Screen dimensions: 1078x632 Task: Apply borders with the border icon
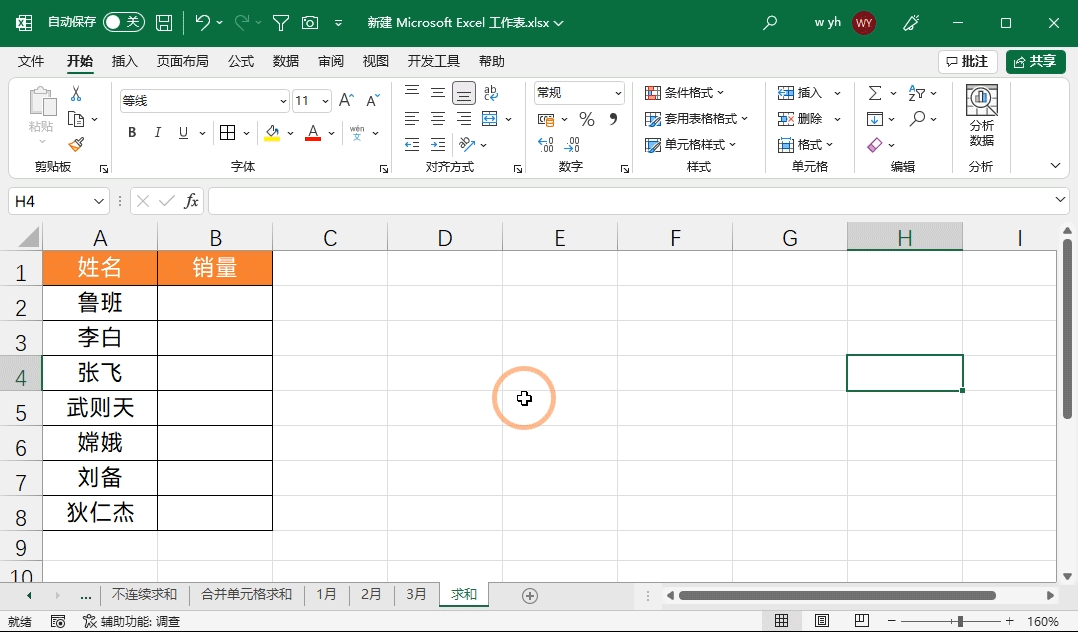pos(228,133)
